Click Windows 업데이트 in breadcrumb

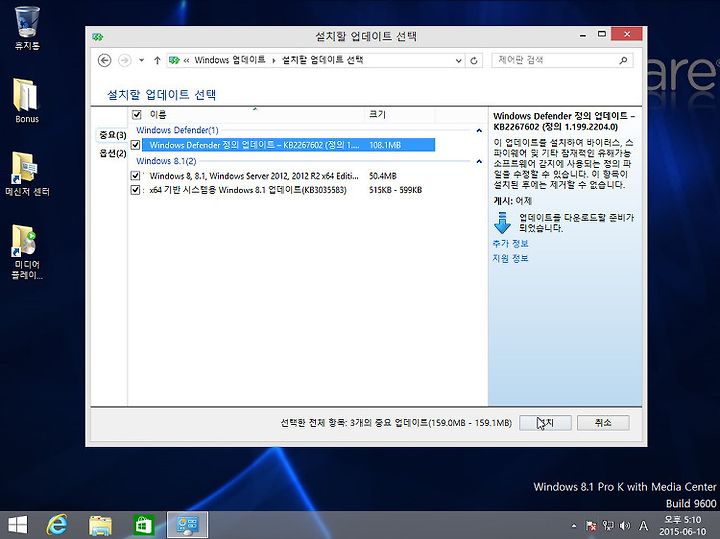230,60
